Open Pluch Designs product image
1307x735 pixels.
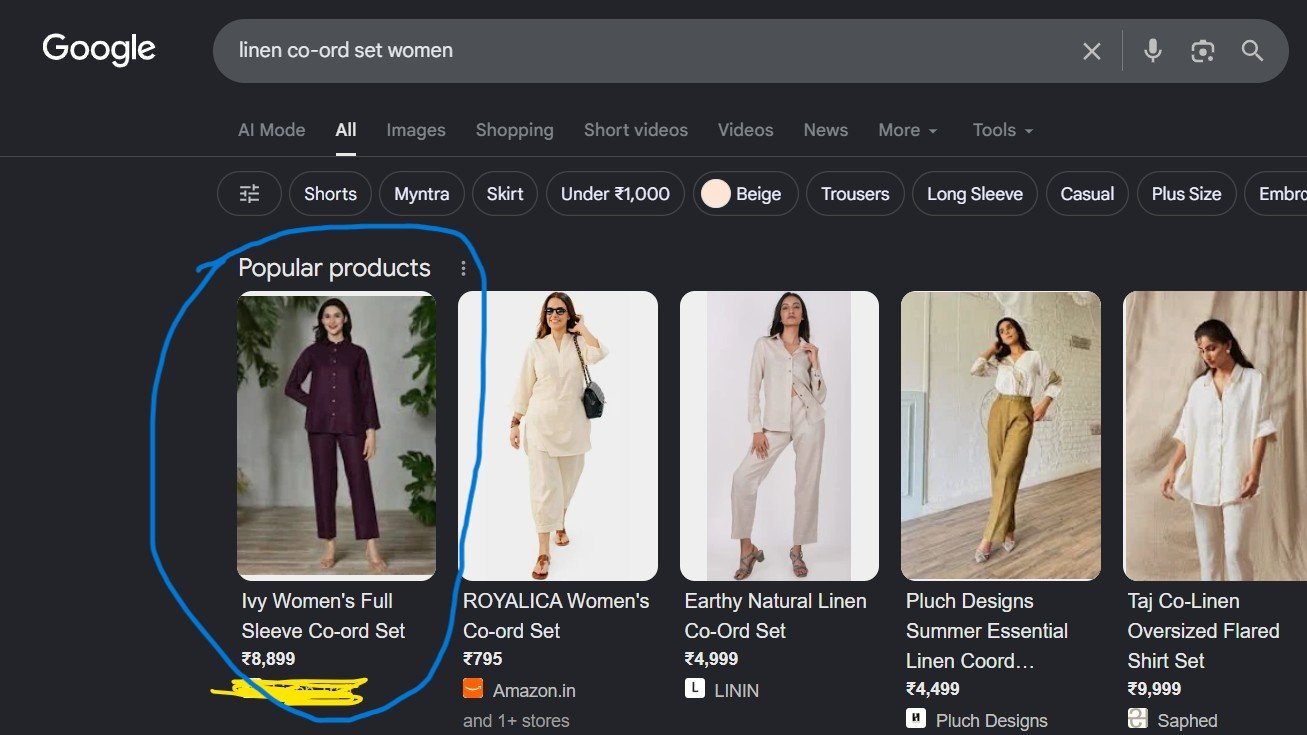[1001, 435]
